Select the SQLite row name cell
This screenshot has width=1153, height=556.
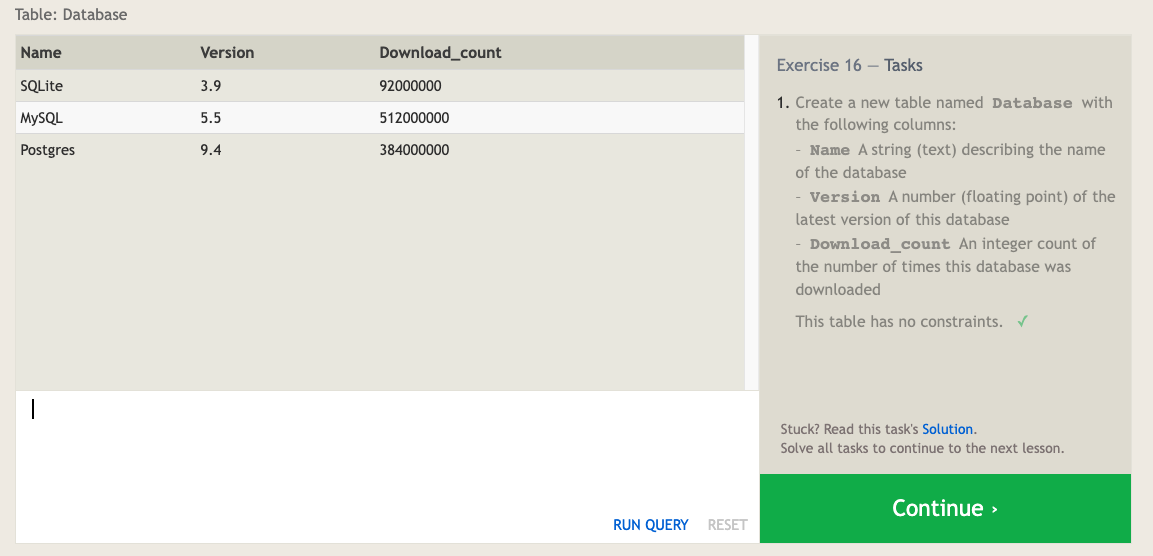point(42,86)
